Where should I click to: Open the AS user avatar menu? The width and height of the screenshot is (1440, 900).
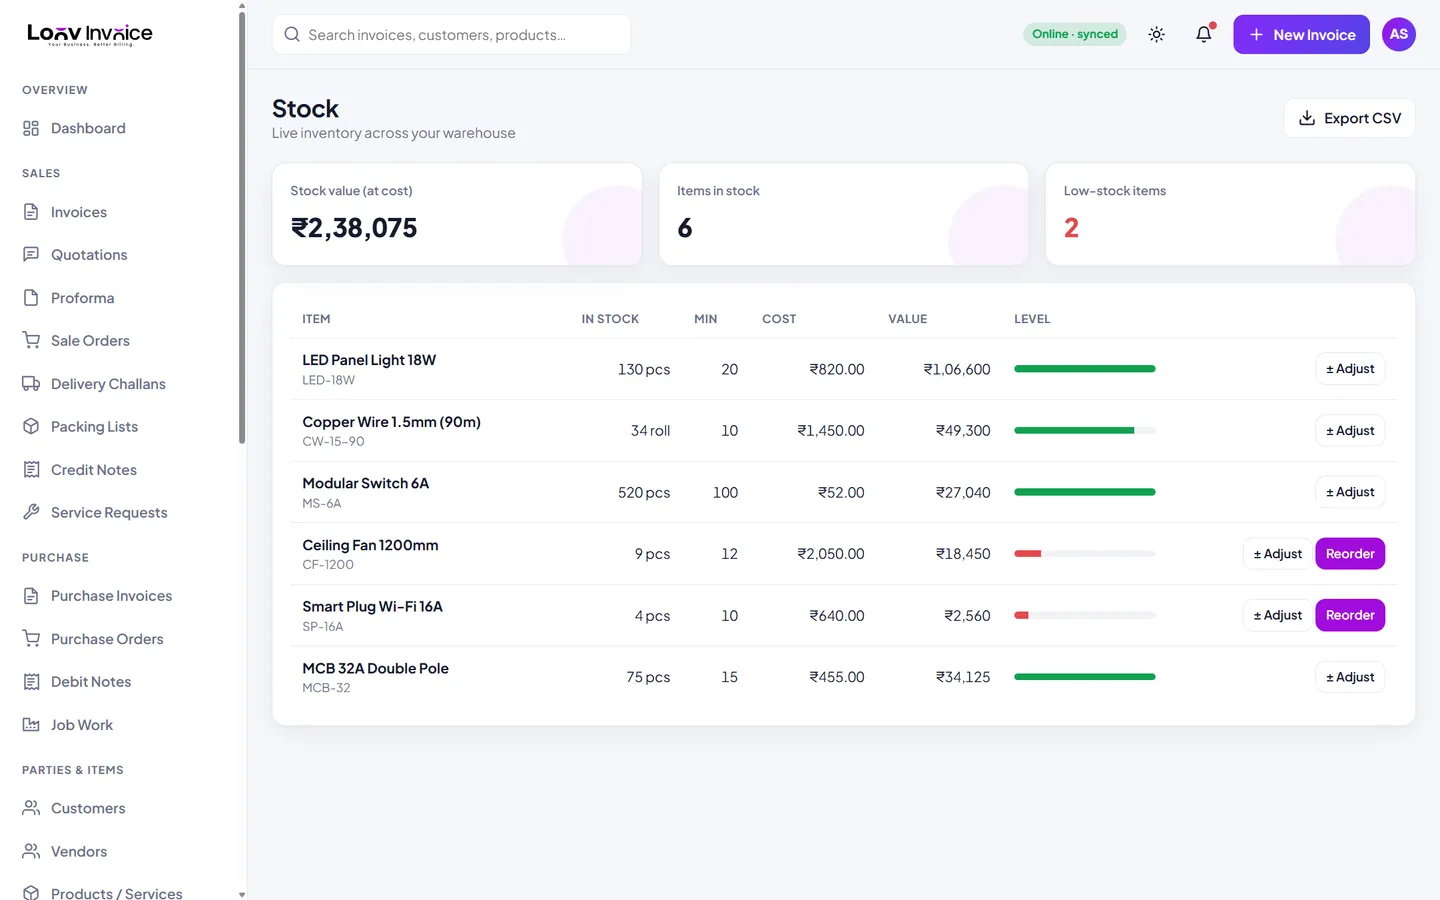point(1399,34)
